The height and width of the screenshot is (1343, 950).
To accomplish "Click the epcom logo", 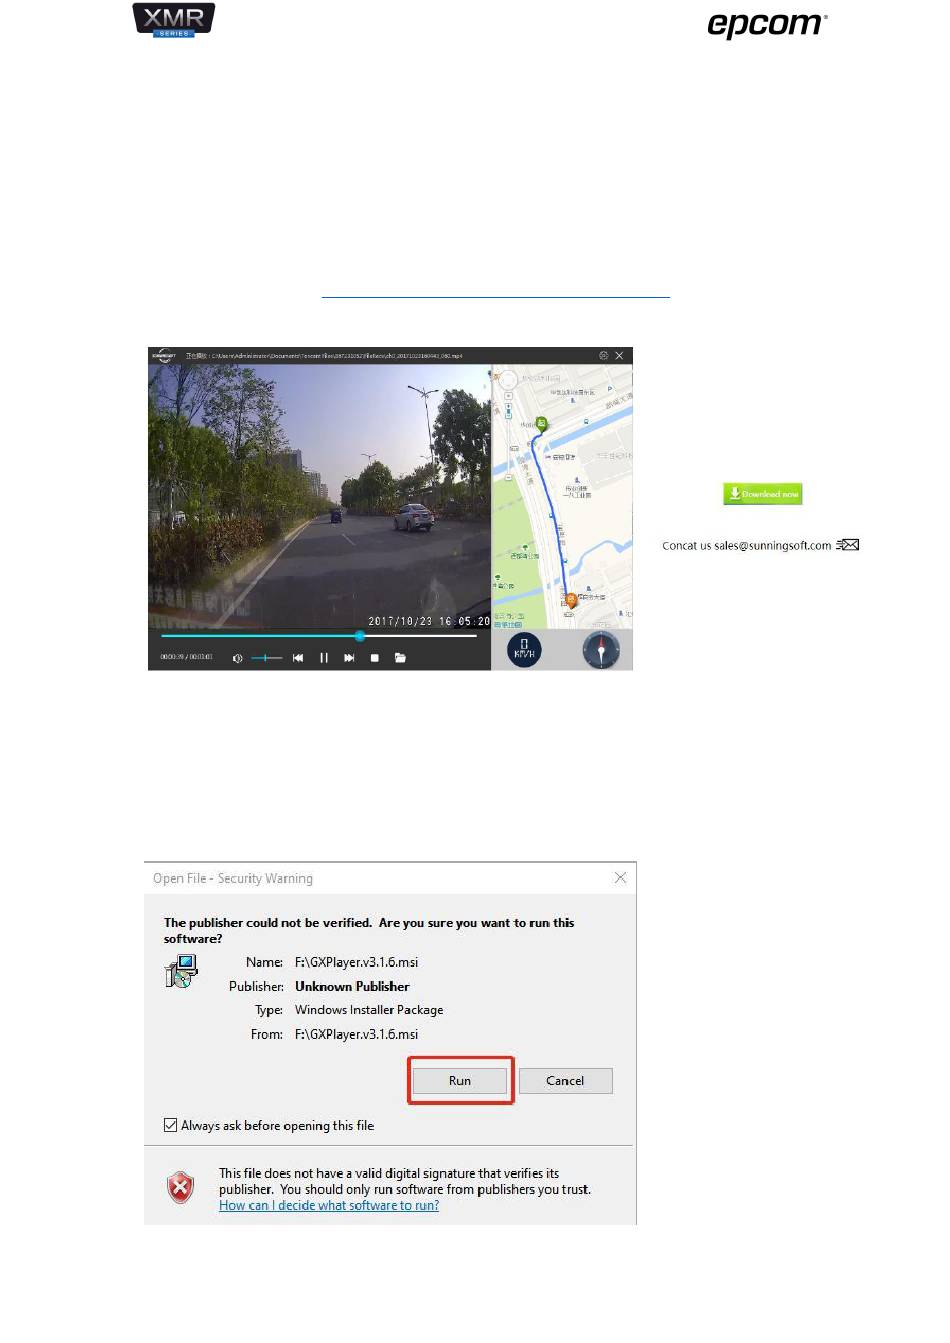I will point(767,25).
